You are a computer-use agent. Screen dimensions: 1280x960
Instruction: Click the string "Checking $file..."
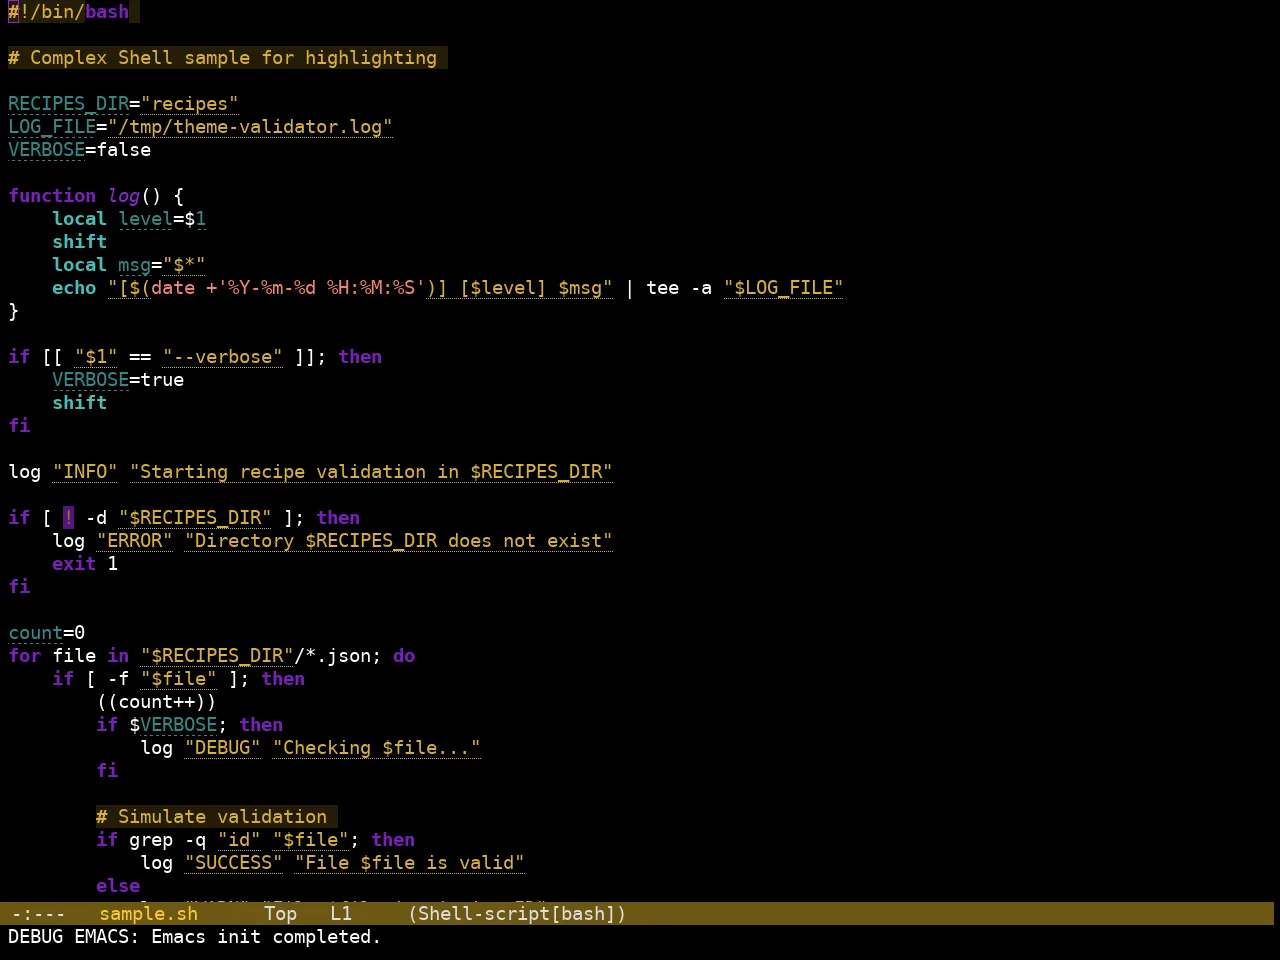click(x=377, y=748)
